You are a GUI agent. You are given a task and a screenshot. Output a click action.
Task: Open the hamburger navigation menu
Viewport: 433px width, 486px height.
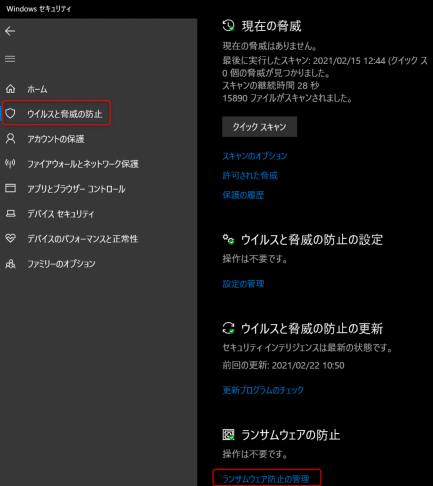click(x=10, y=59)
